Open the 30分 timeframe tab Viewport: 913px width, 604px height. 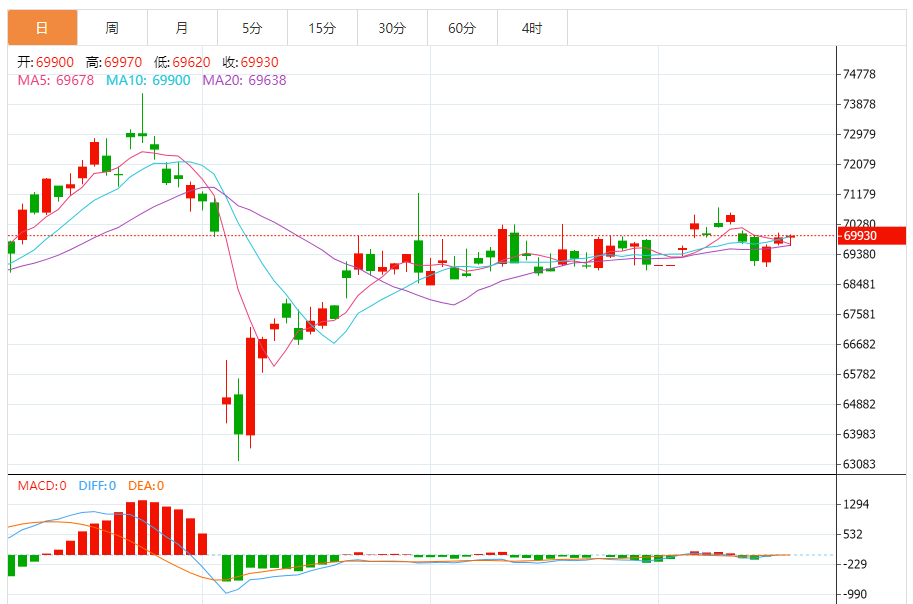click(x=392, y=27)
